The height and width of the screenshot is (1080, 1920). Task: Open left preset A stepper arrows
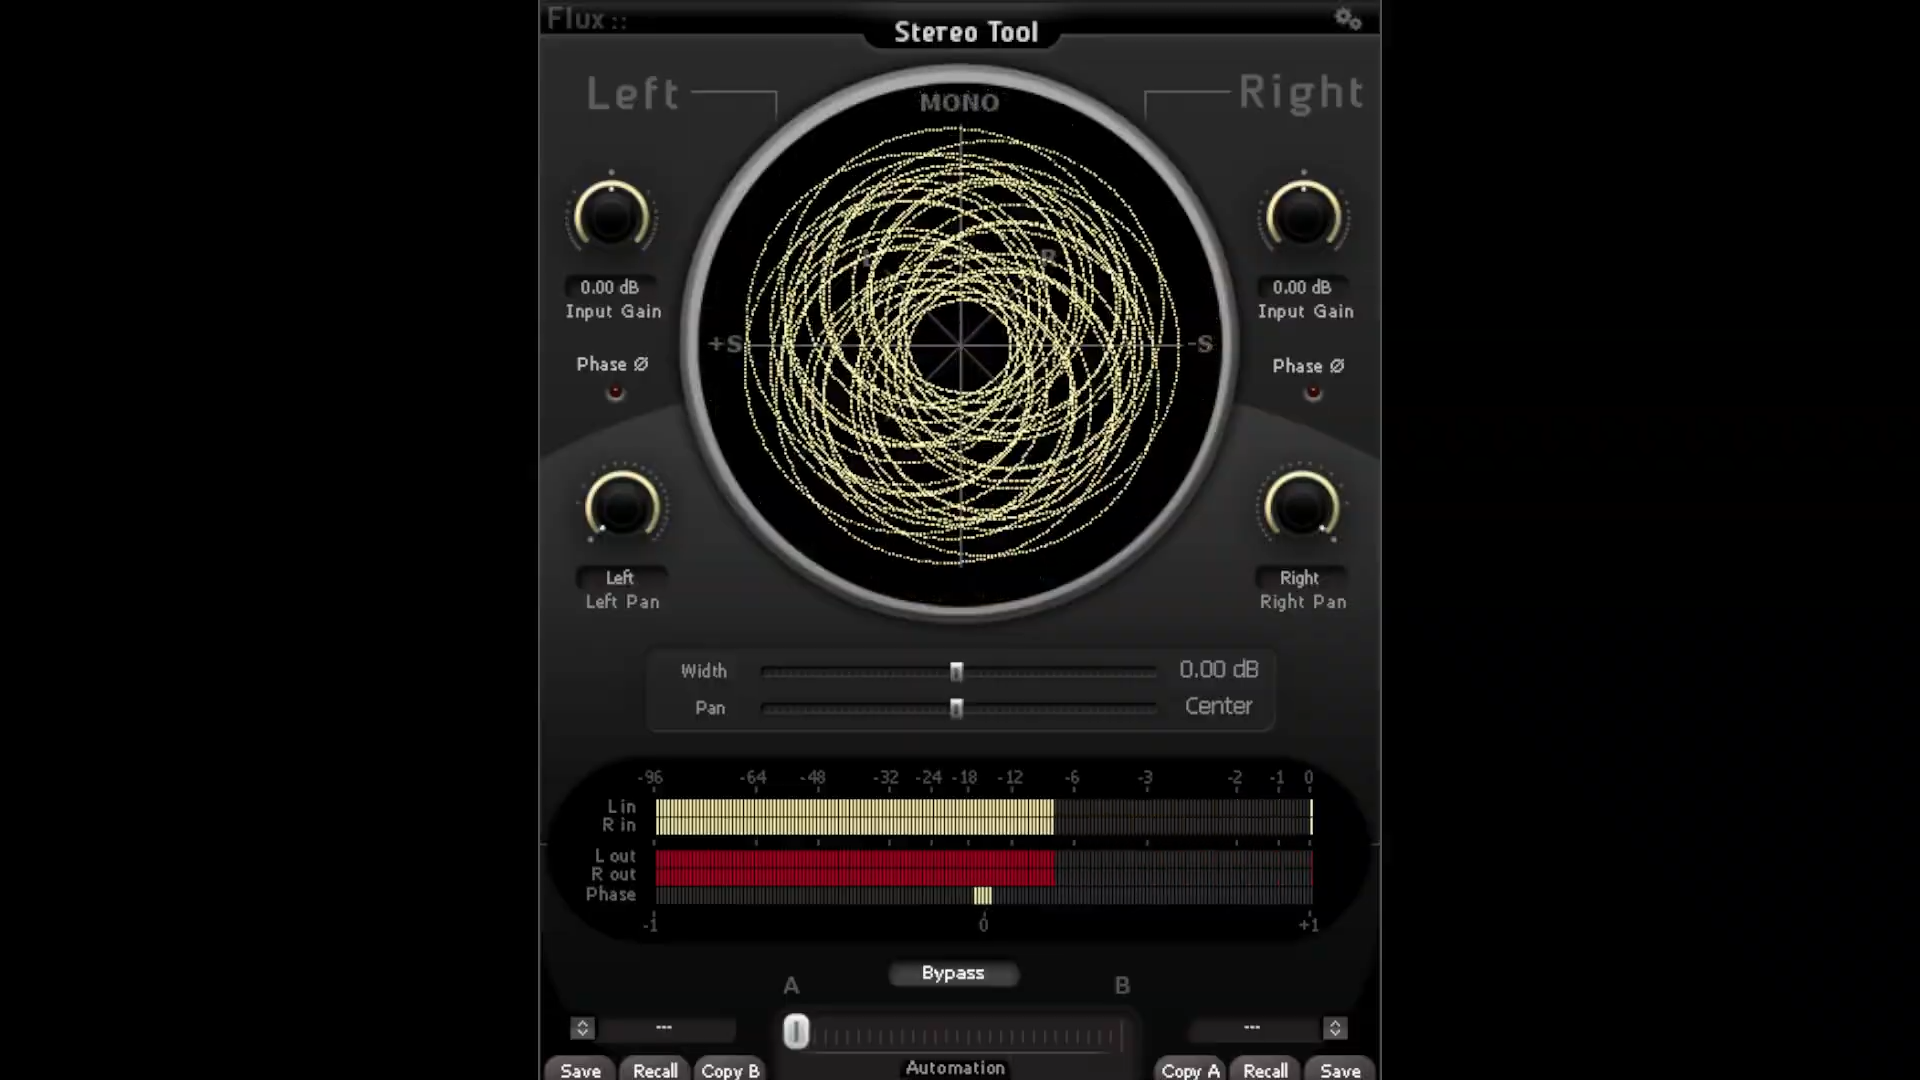(582, 1028)
